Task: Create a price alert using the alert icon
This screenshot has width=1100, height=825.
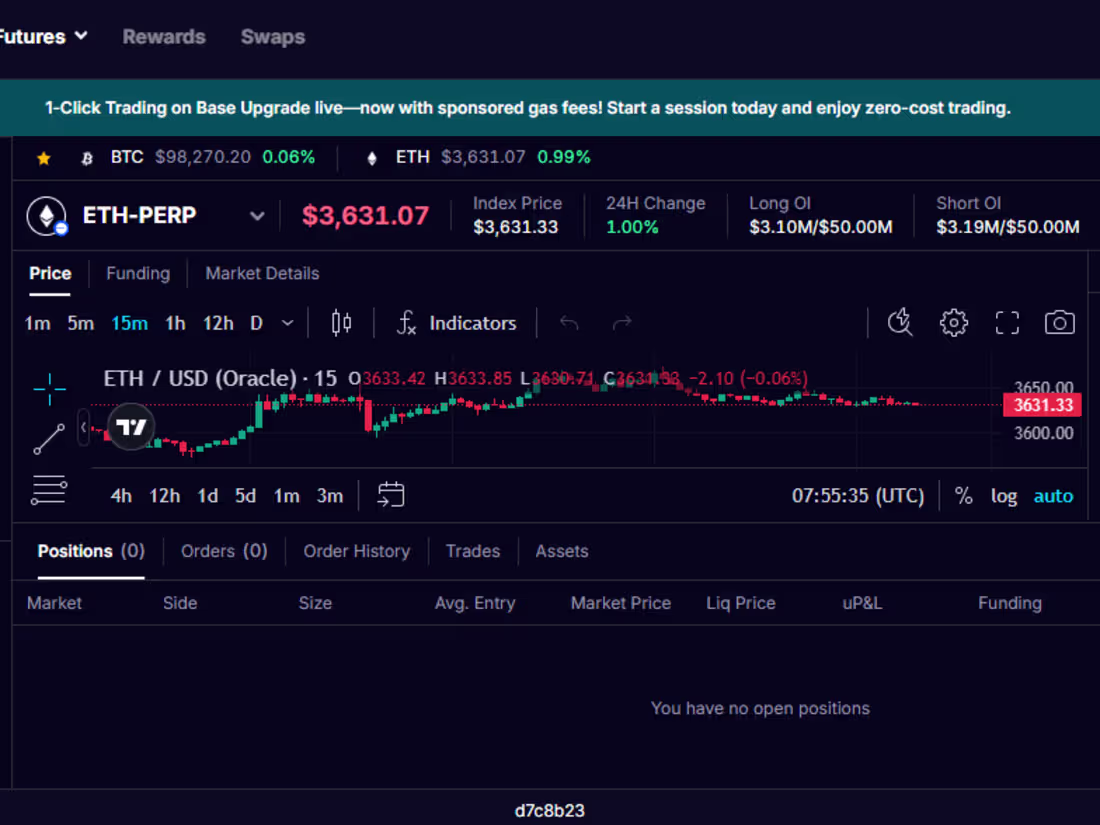Action: pyautogui.click(x=899, y=322)
